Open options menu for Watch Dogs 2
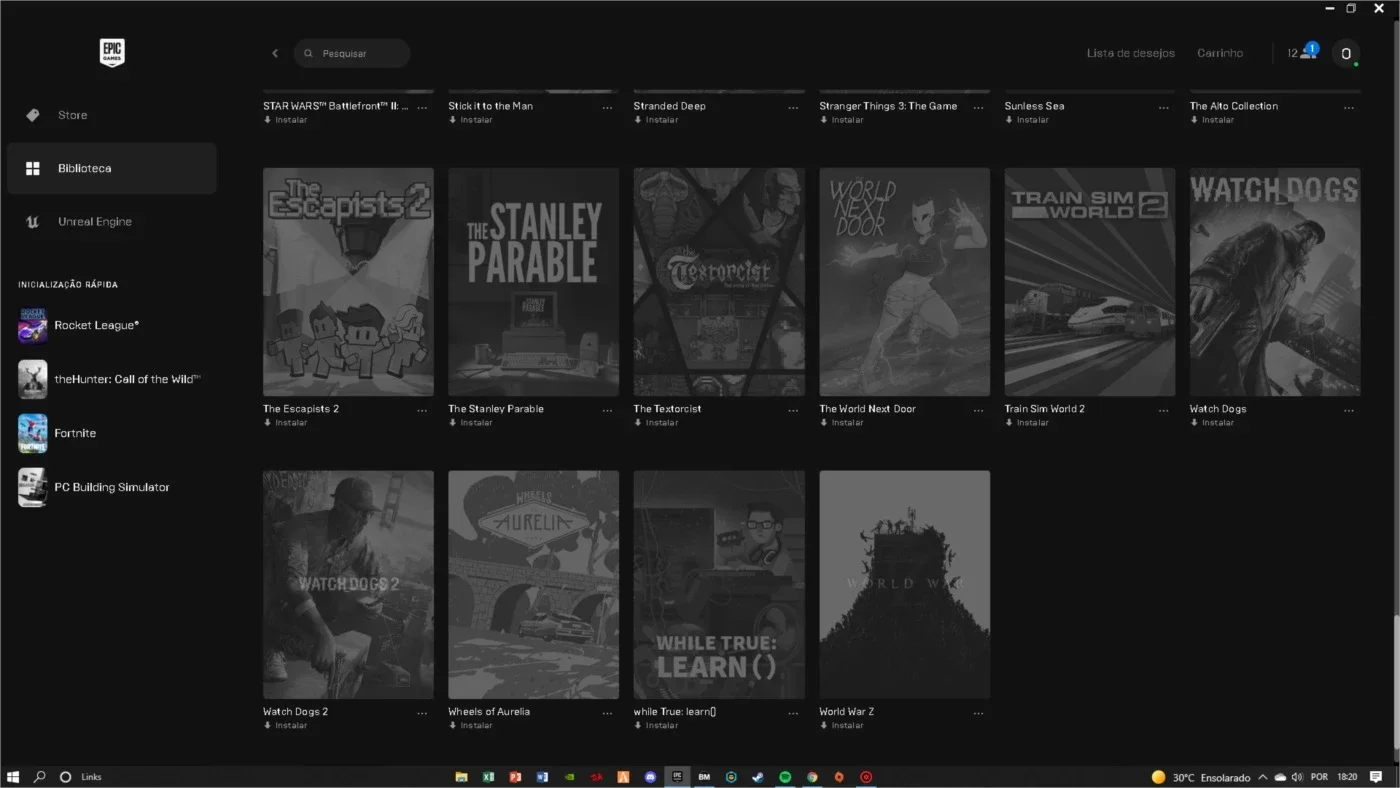Viewport: 1400px width, 788px height. tap(422, 712)
